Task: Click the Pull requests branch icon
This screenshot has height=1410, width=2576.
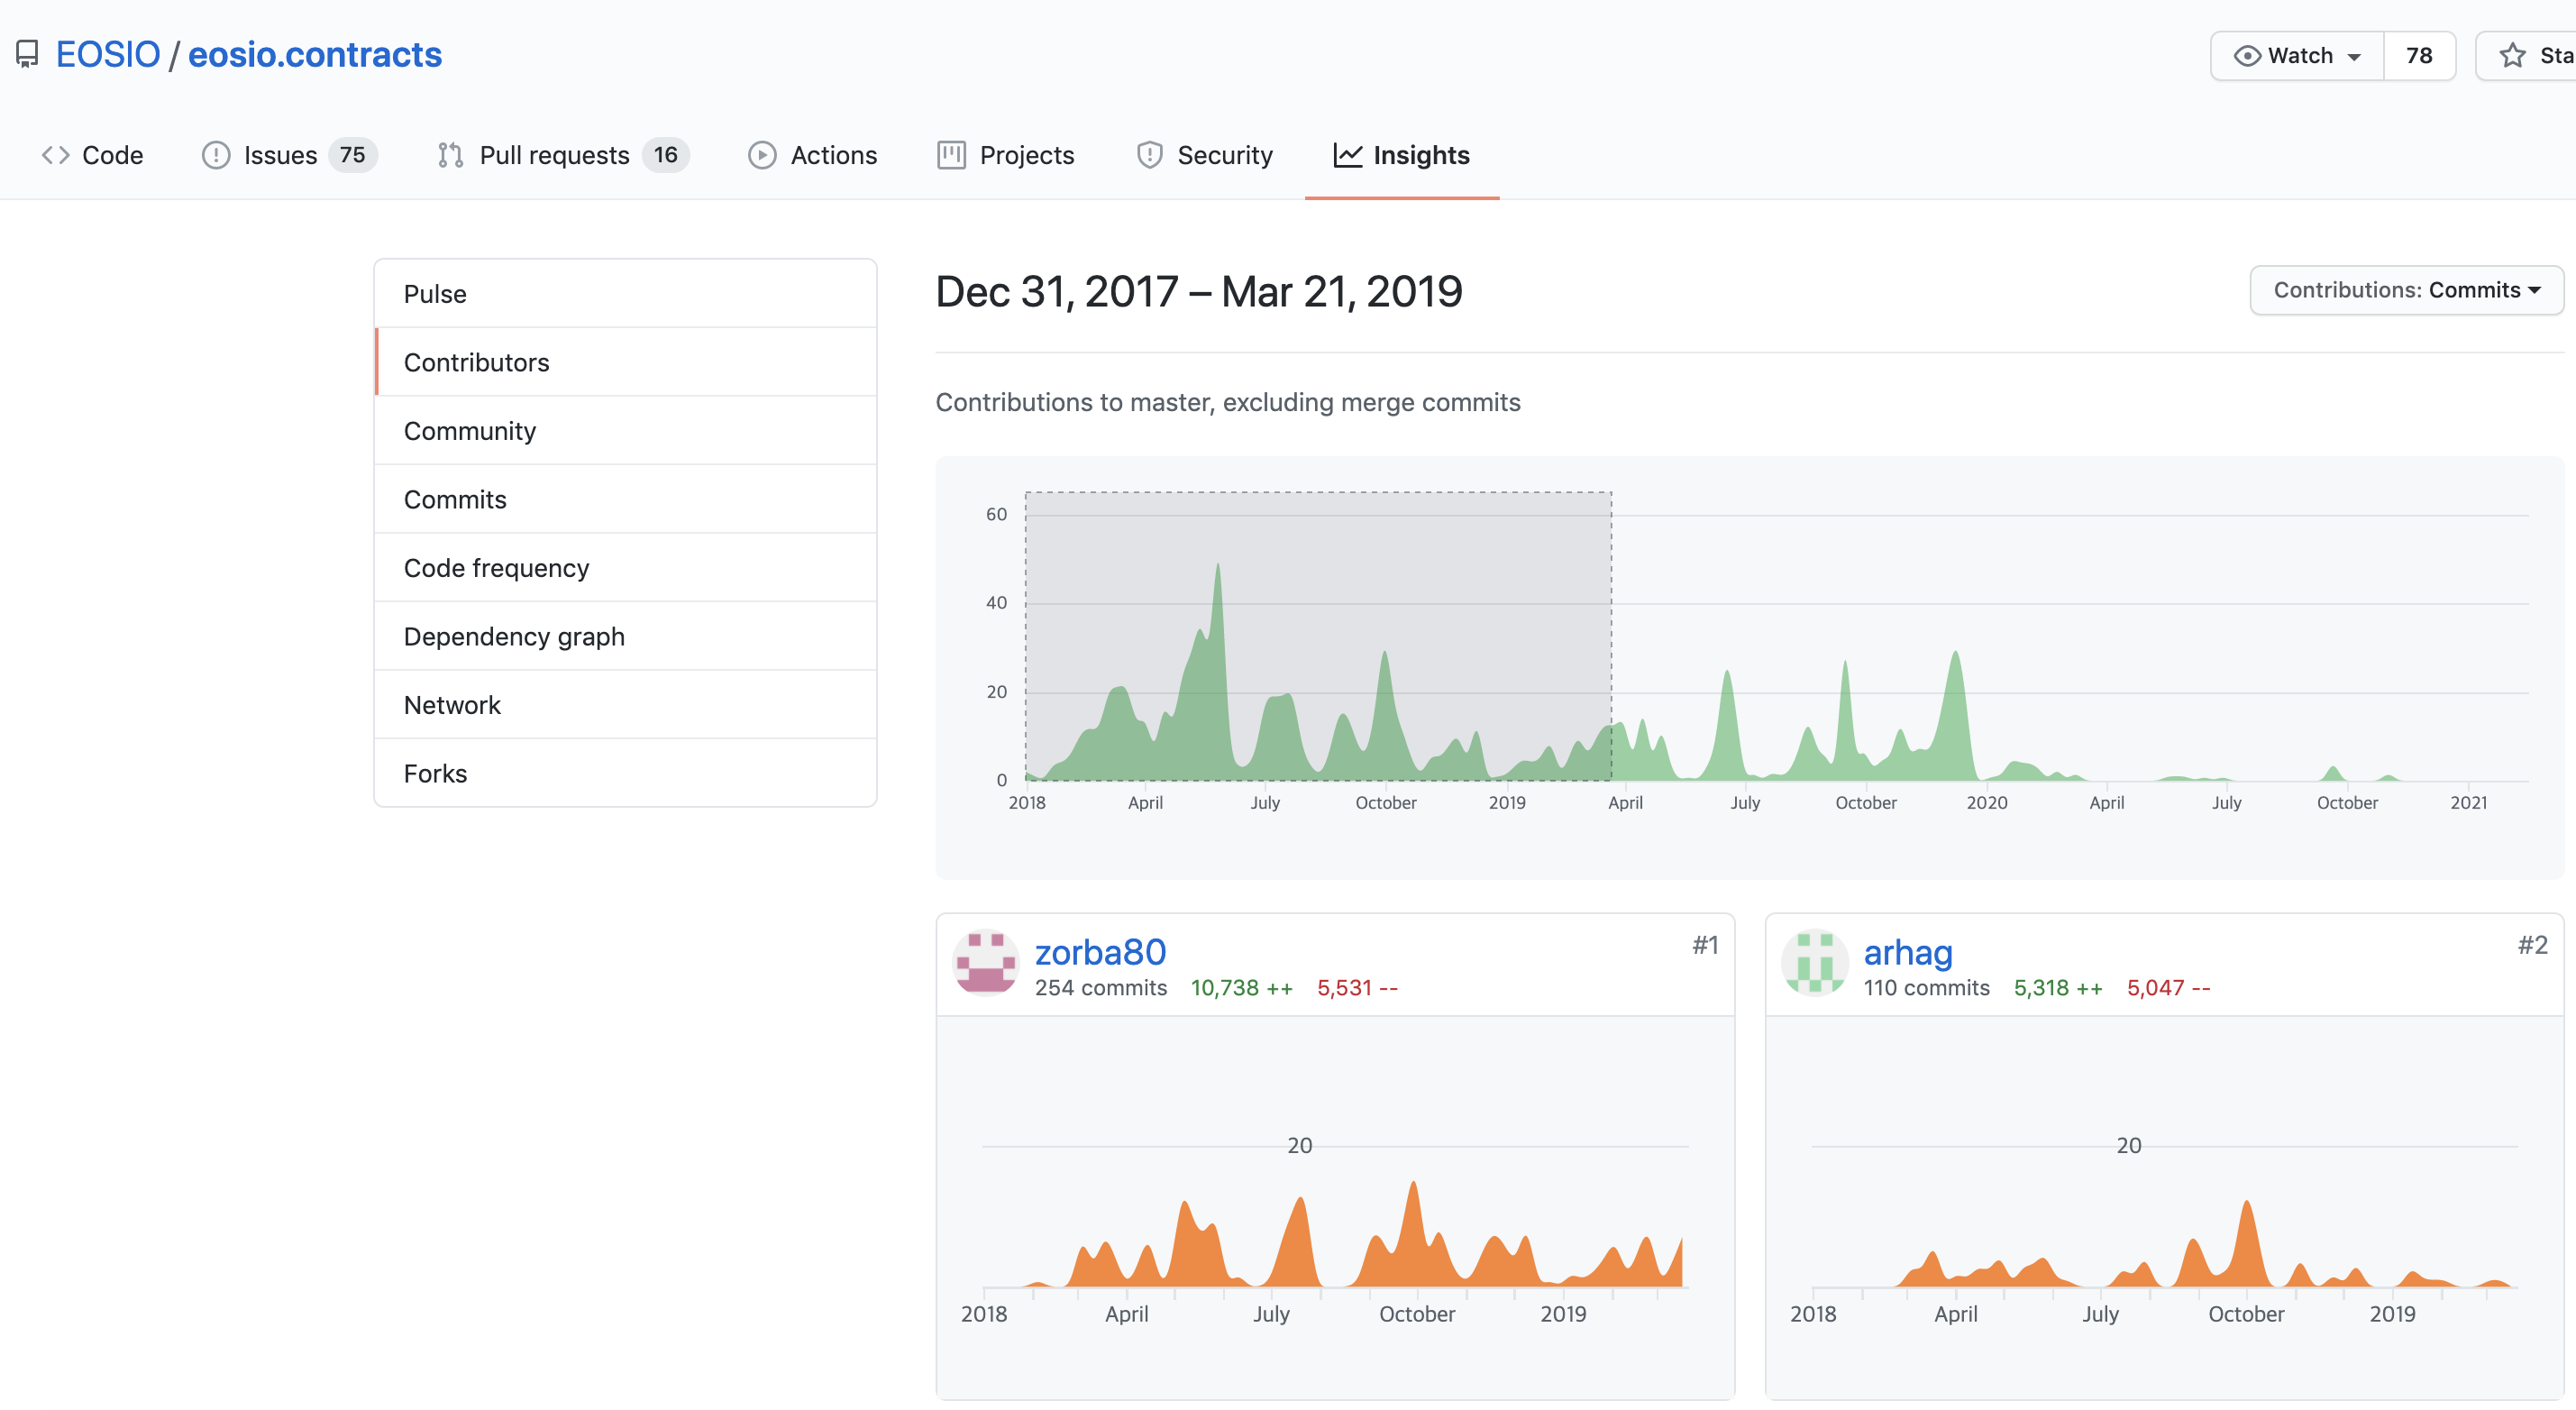Action: [x=450, y=155]
